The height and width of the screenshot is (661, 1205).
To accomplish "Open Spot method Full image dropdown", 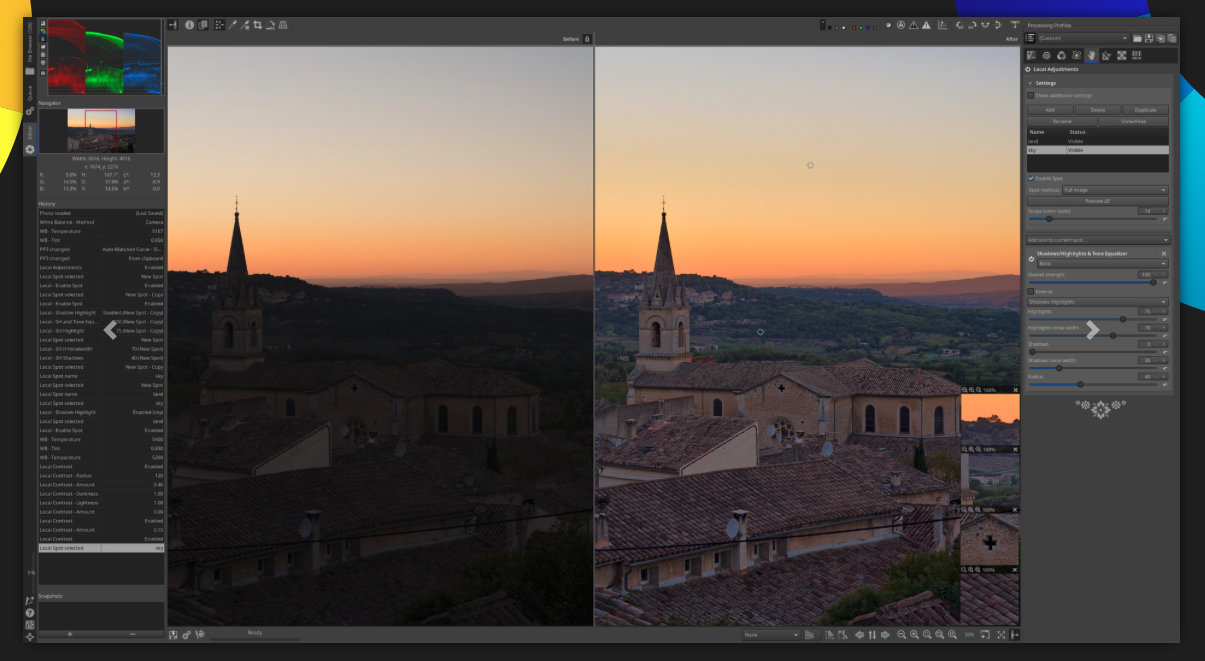I will coord(1115,190).
